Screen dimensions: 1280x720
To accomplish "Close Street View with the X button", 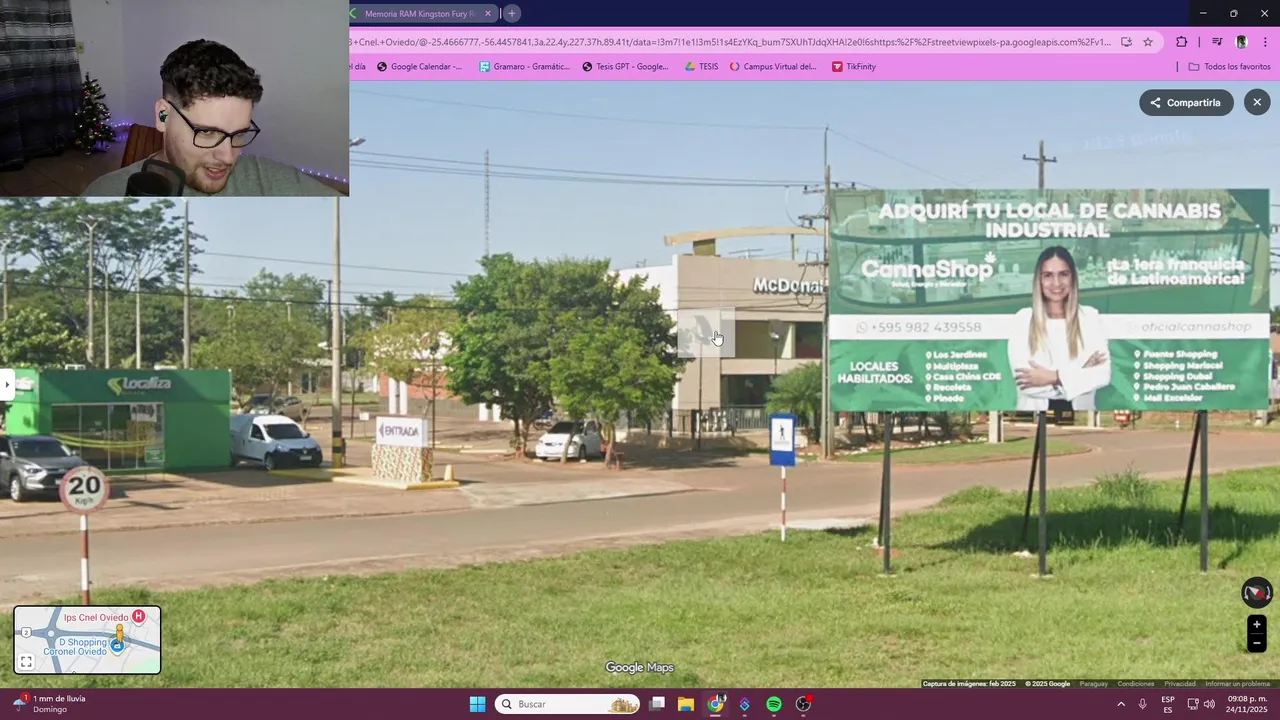I will coord(1257,102).
